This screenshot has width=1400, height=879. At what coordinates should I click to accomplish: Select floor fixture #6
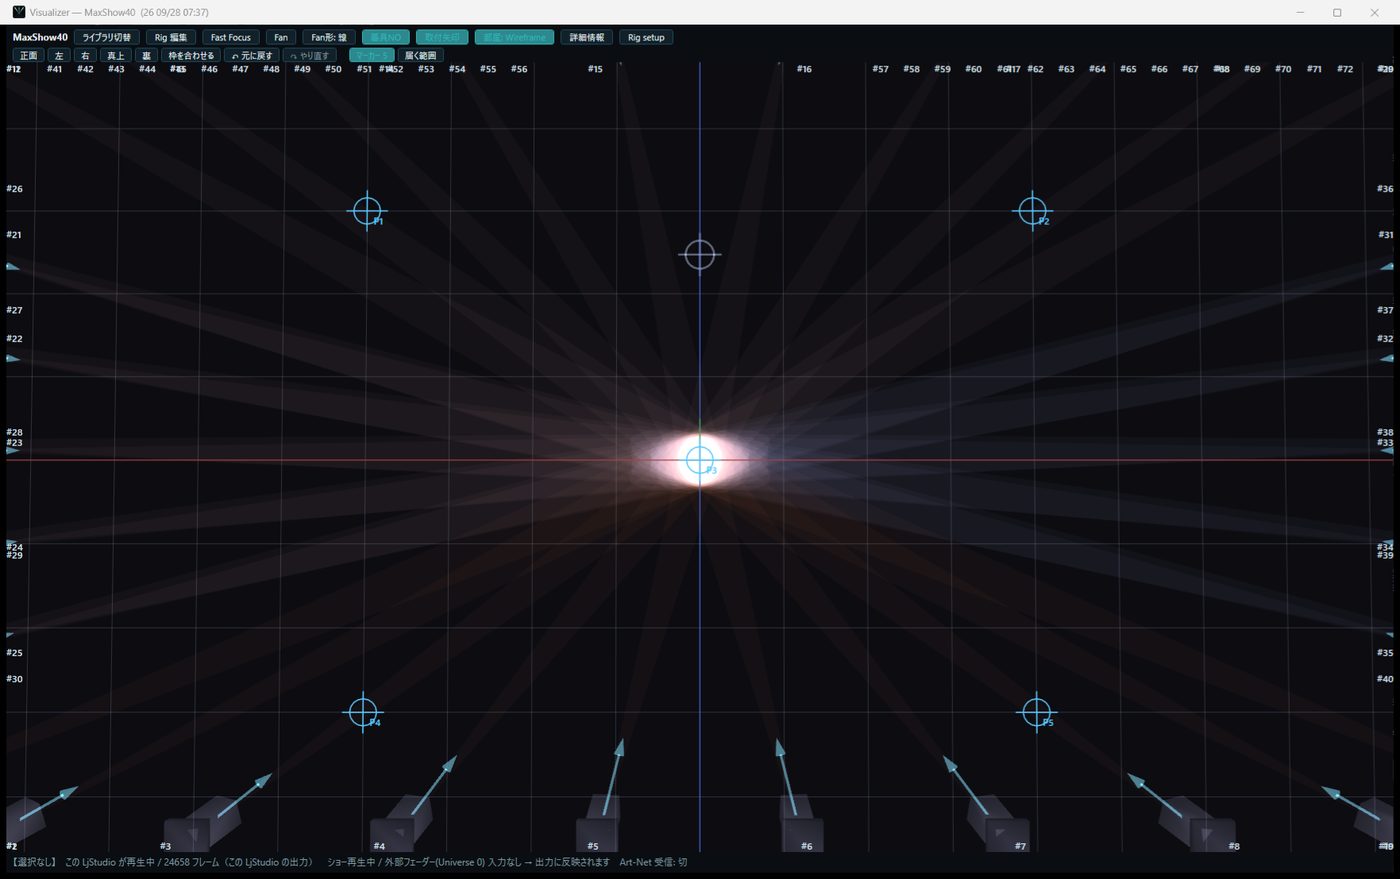[802, 823]
